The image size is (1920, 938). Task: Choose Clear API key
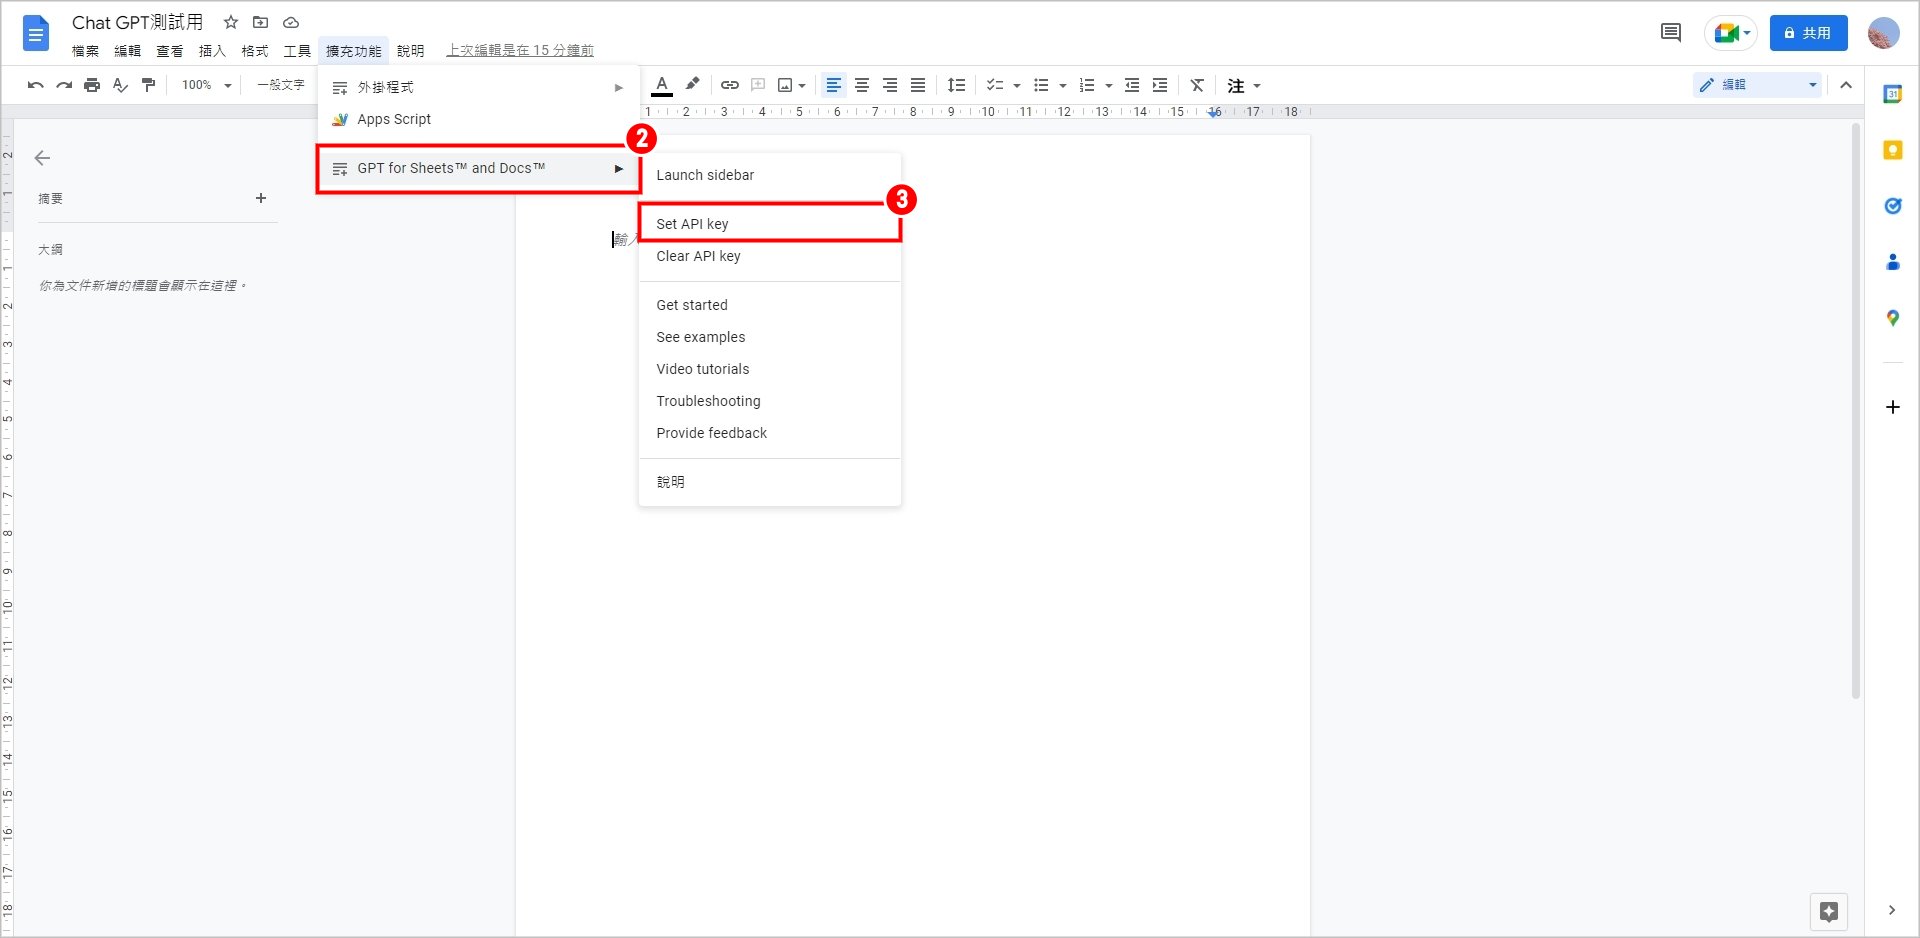(770, 256)
